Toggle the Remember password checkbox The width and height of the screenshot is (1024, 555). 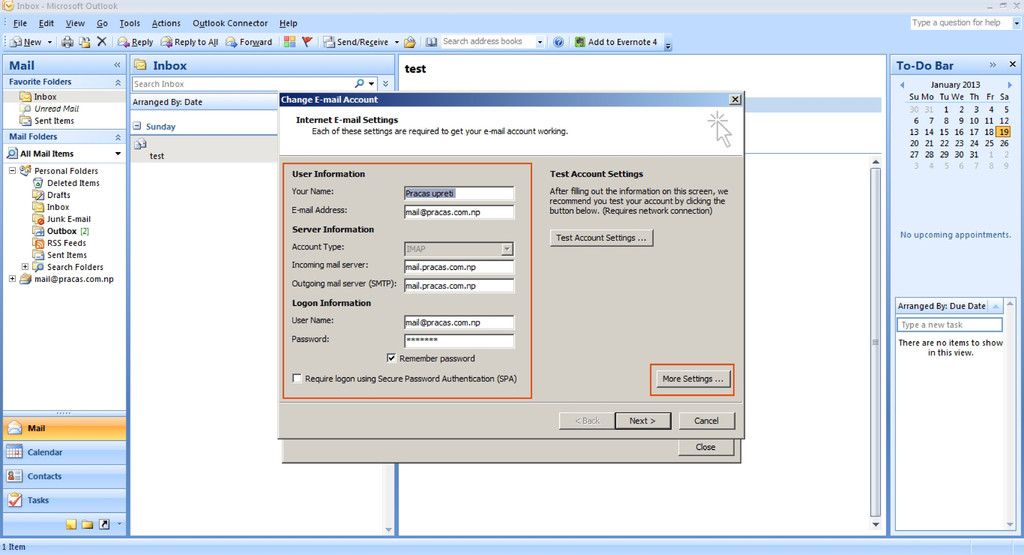[x=391, y=358]
